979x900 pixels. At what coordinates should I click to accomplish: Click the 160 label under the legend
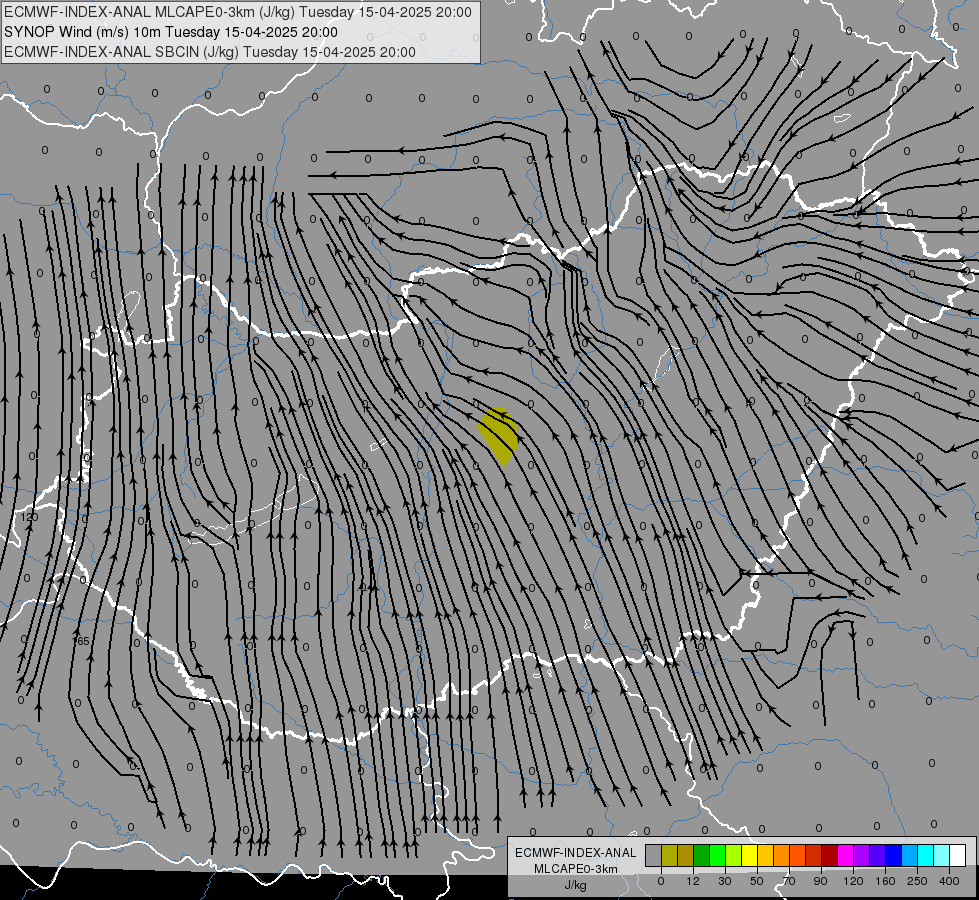(x=885, y=881)
